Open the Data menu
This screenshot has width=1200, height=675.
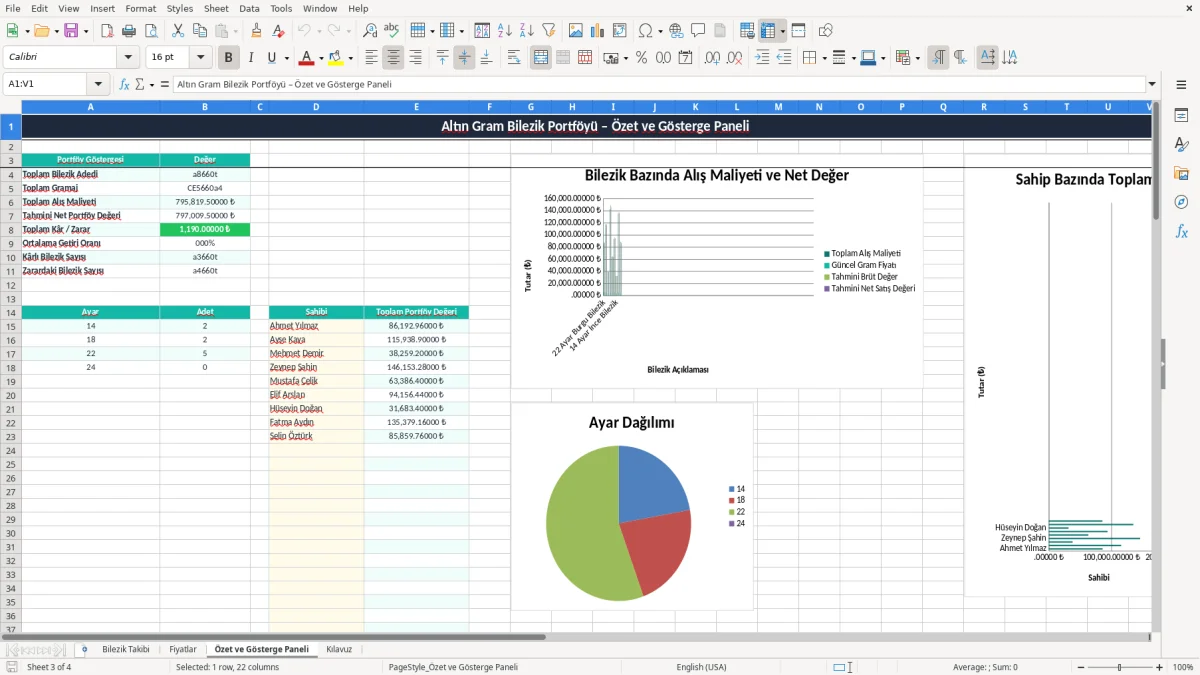249,8
